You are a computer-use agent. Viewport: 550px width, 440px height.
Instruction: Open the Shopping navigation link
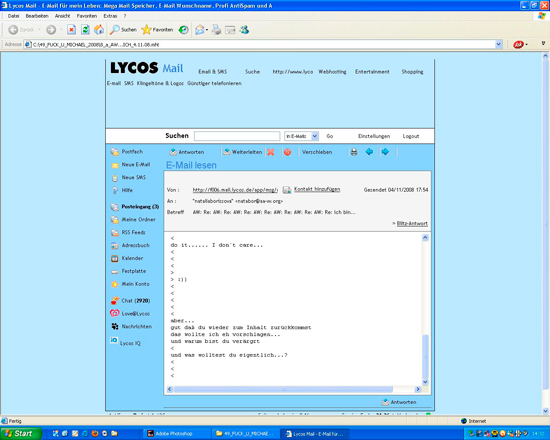(412, 72)
